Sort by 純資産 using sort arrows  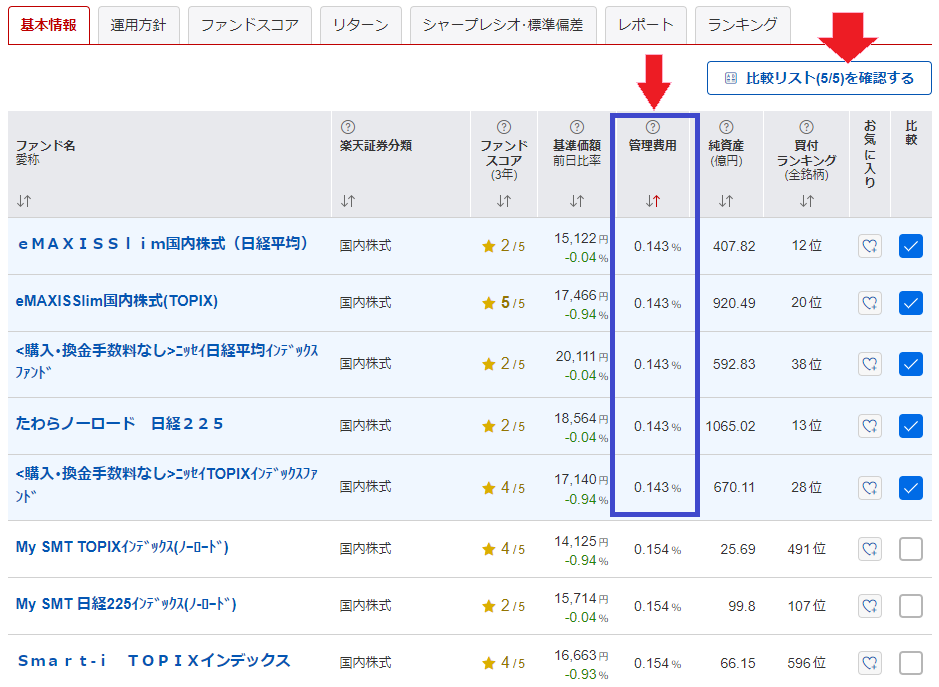tap(726, 201)
